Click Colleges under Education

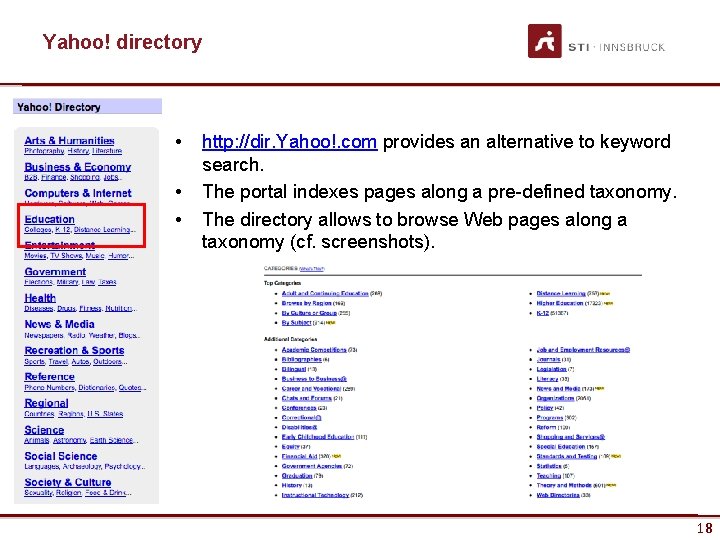[x=38, y=229]
